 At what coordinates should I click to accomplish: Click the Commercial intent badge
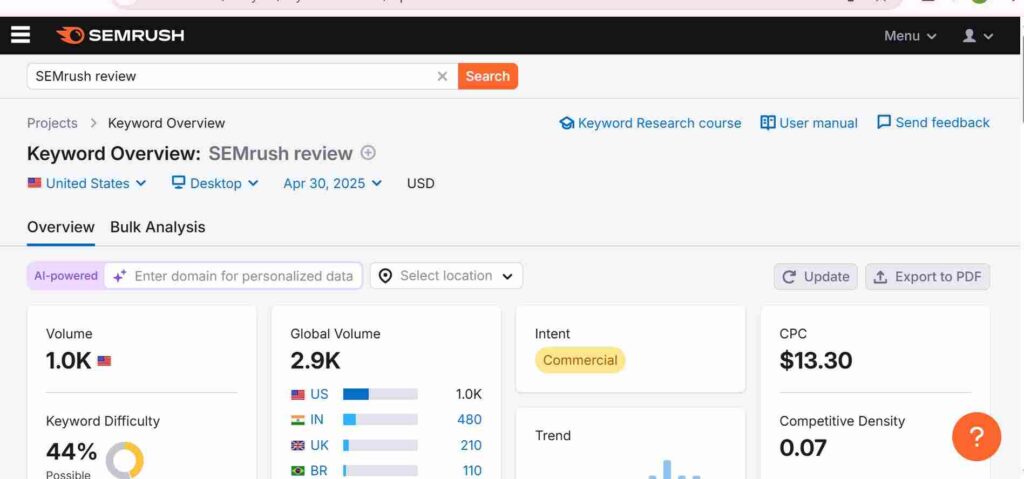[x=580, y=360]
